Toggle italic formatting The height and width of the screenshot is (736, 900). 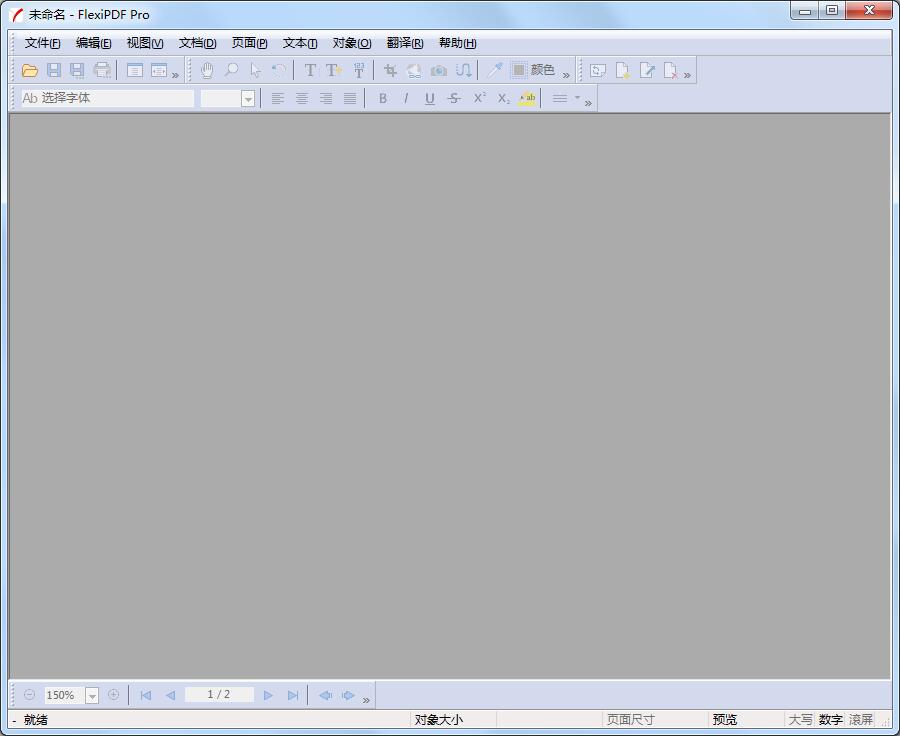pos(406,98)
